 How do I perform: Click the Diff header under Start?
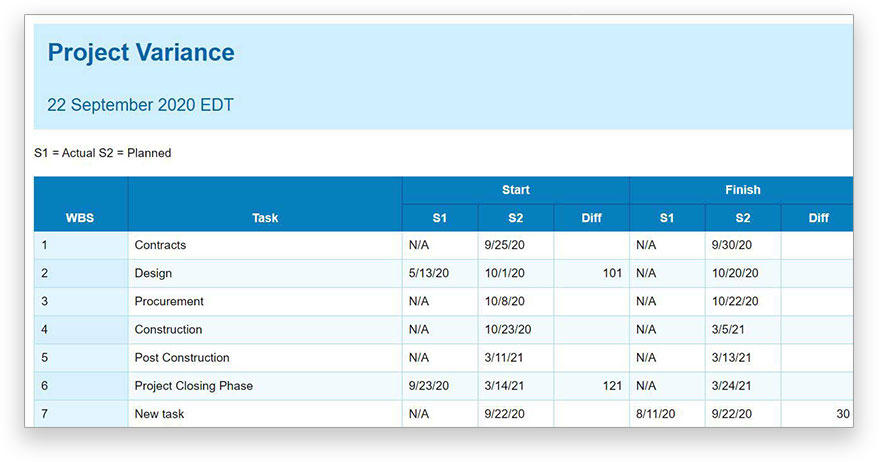591,218
